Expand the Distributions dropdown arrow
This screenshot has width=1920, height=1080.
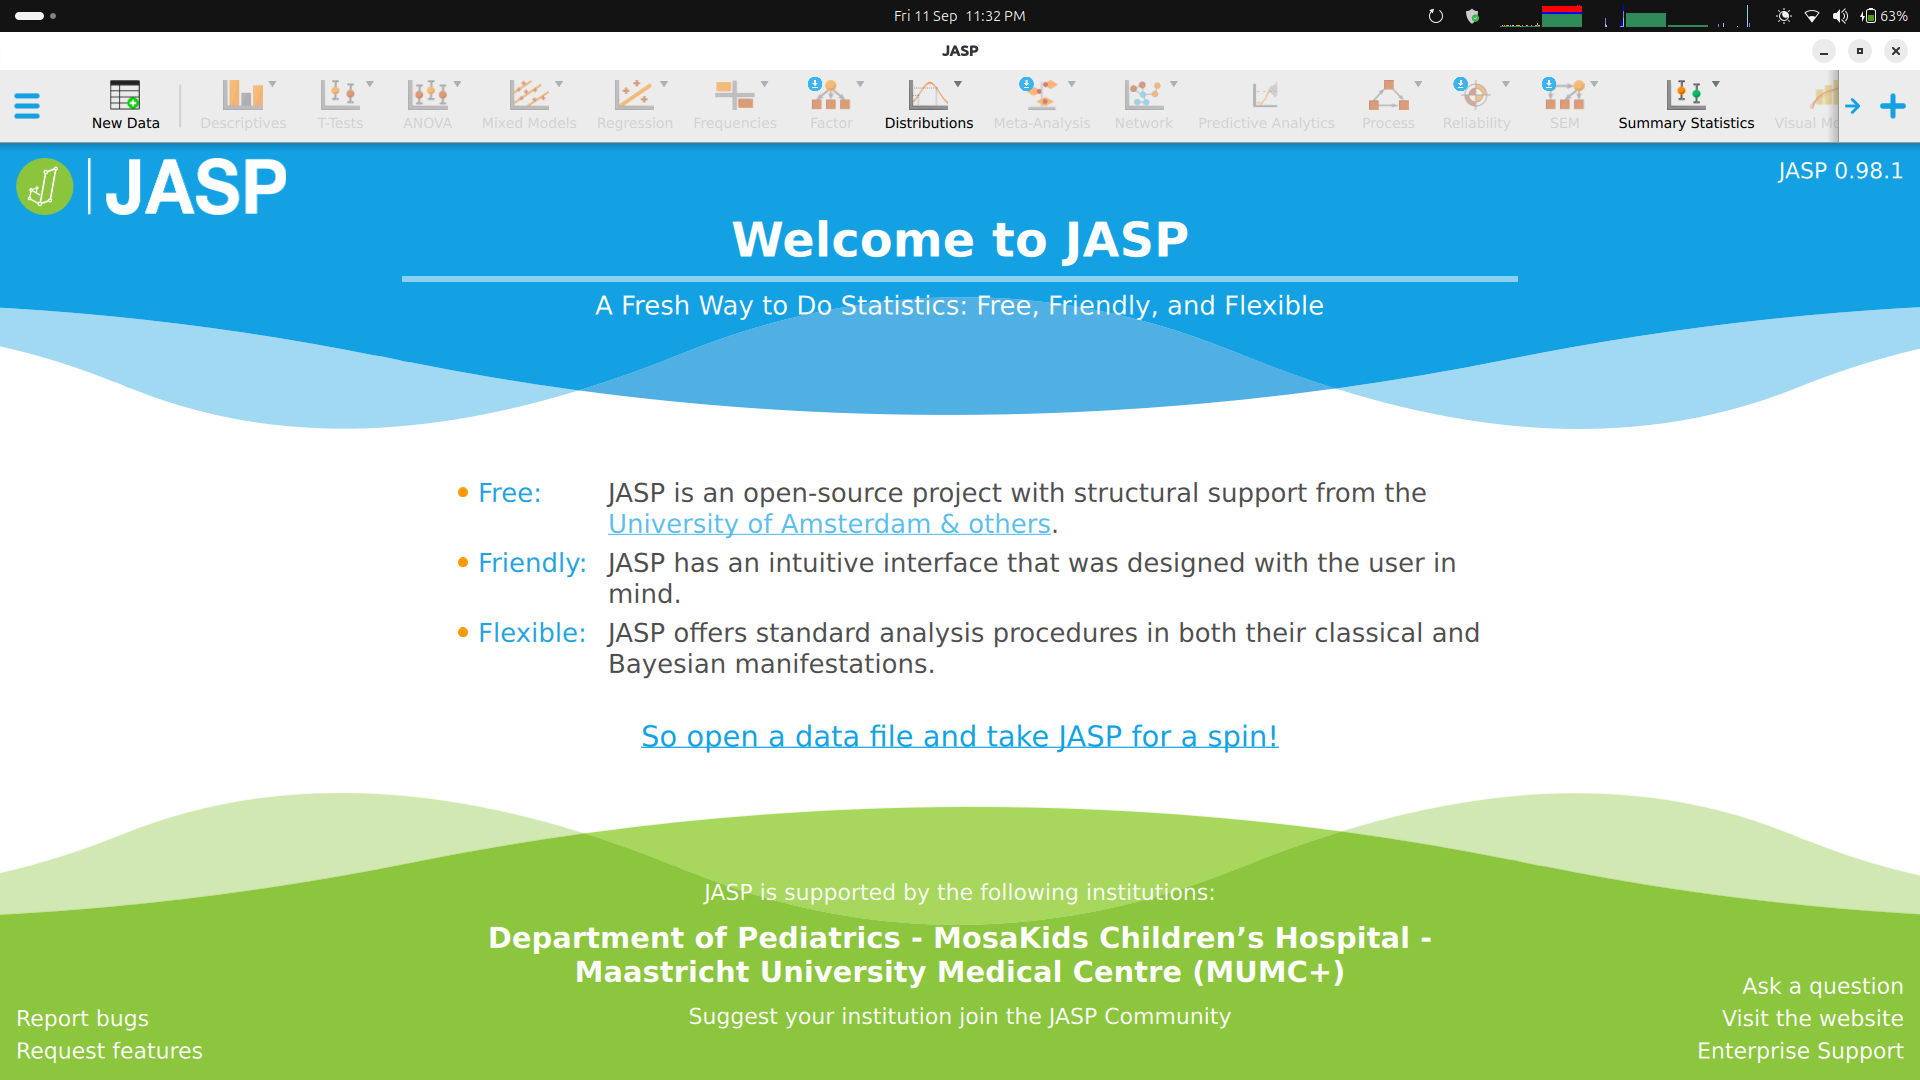pos(958,84)
